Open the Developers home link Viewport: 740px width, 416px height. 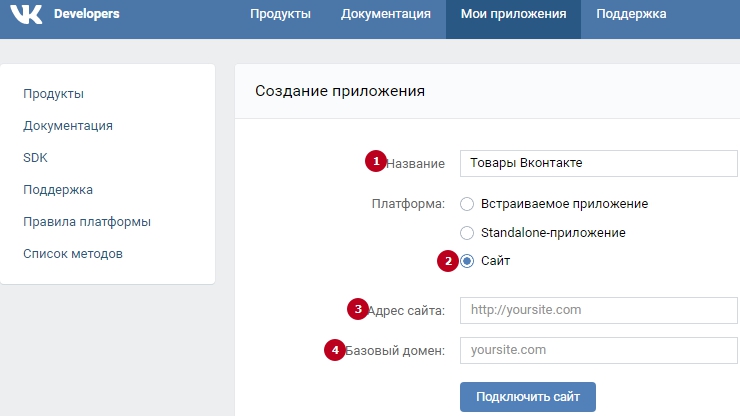[x=86, y=14]
